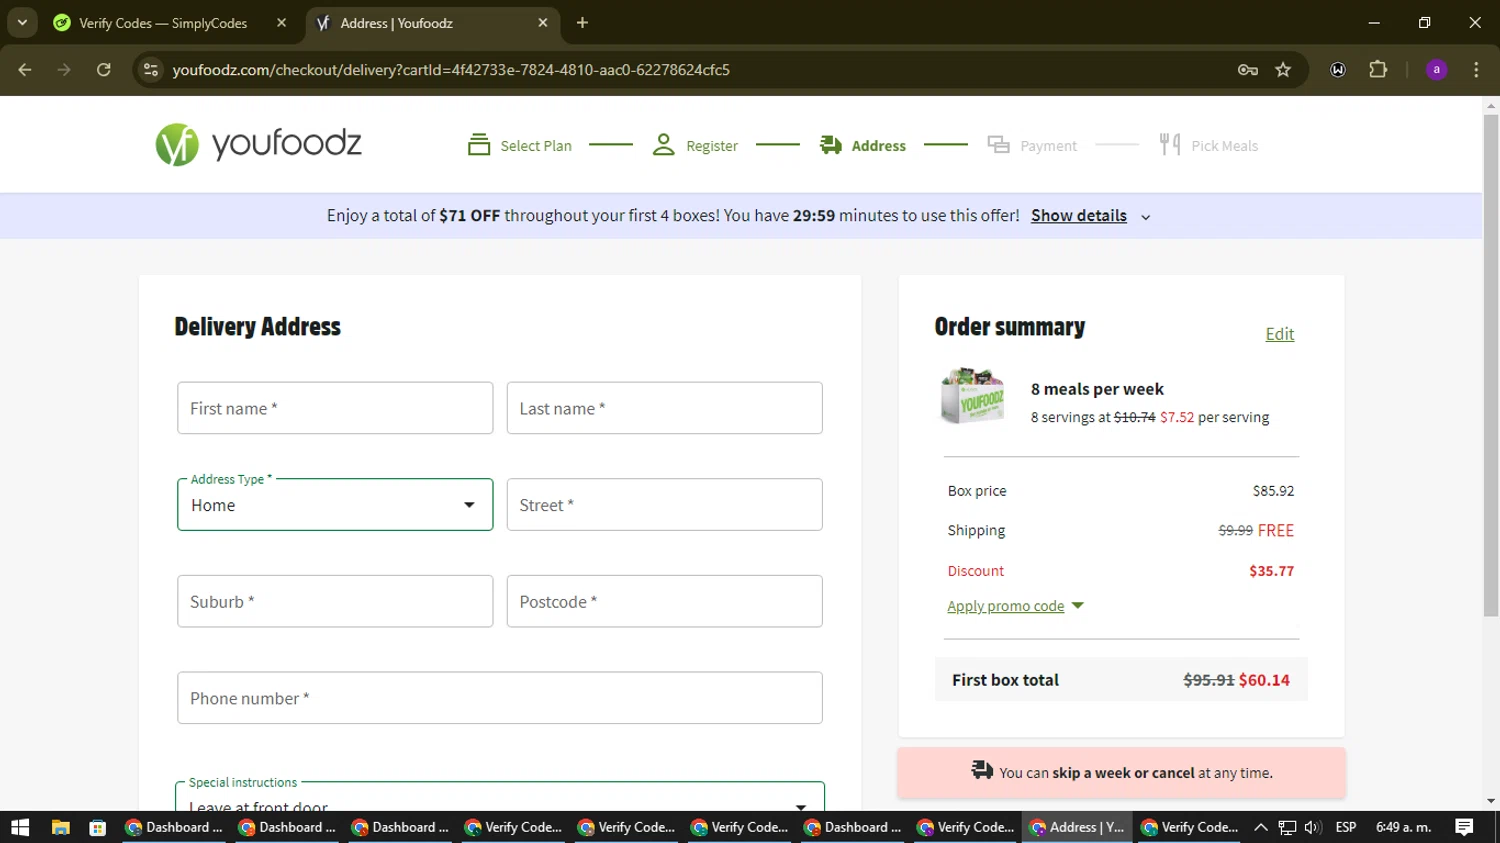Close the Address Youfoodz tab

(x=543, y=23)
